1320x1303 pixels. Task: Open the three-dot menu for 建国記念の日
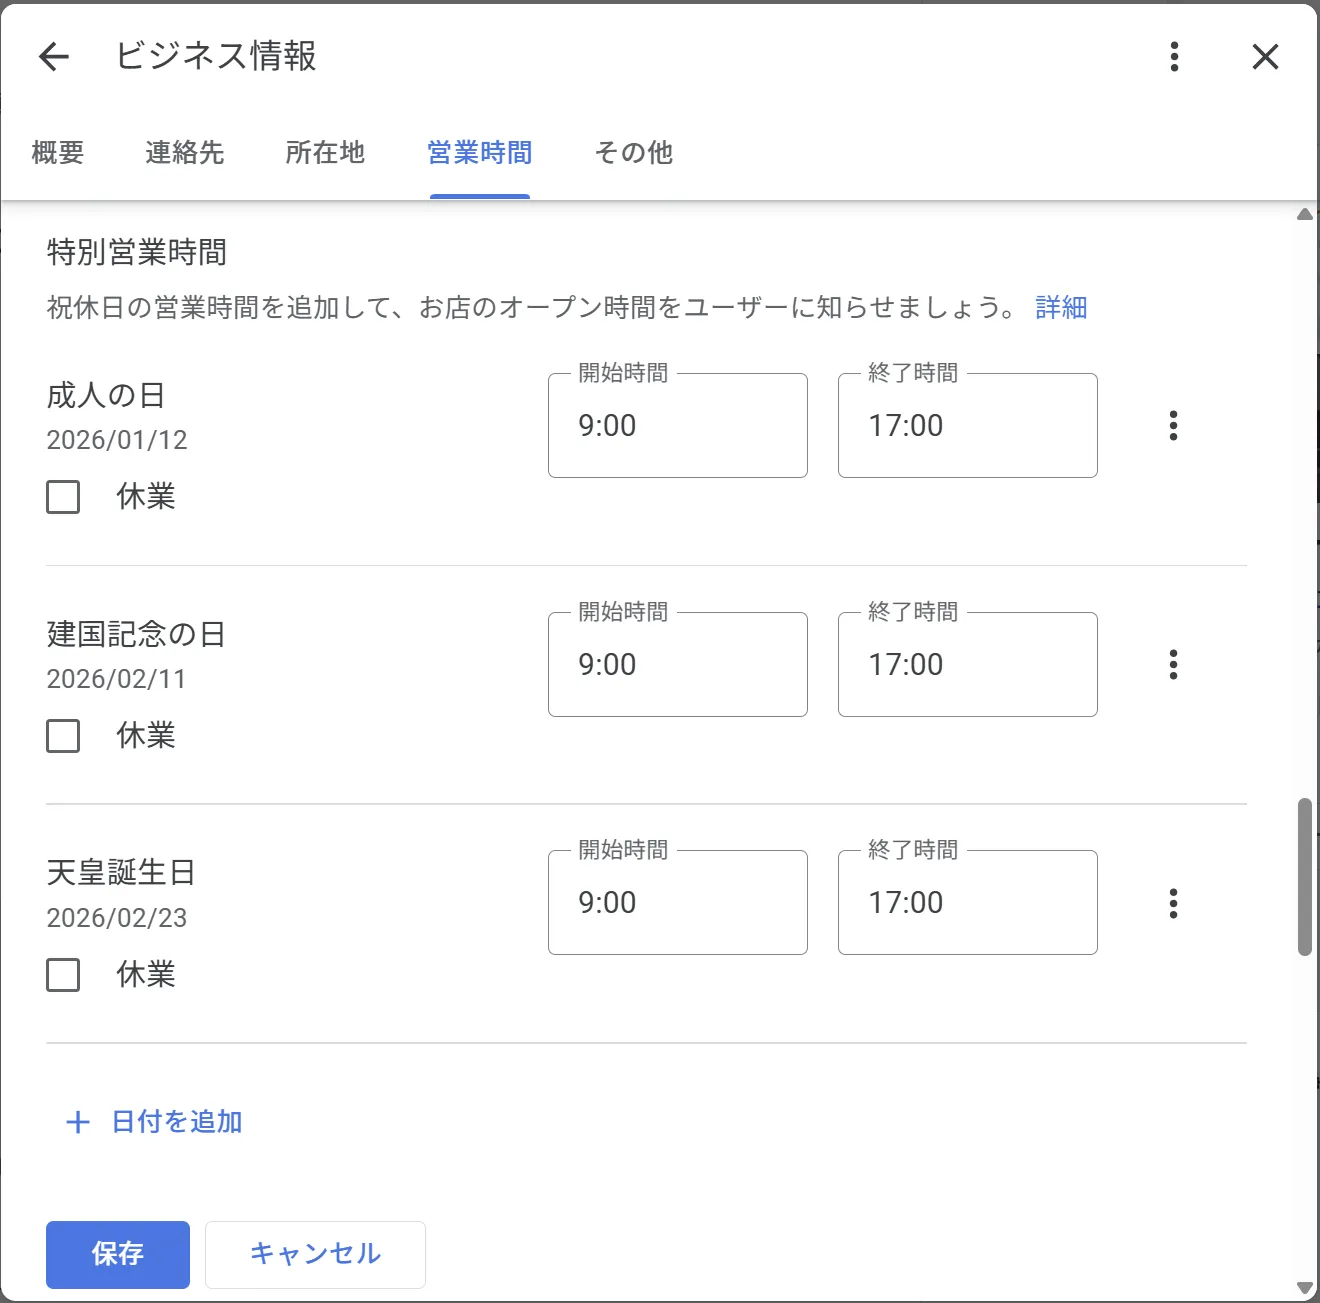pos(1173,665)
